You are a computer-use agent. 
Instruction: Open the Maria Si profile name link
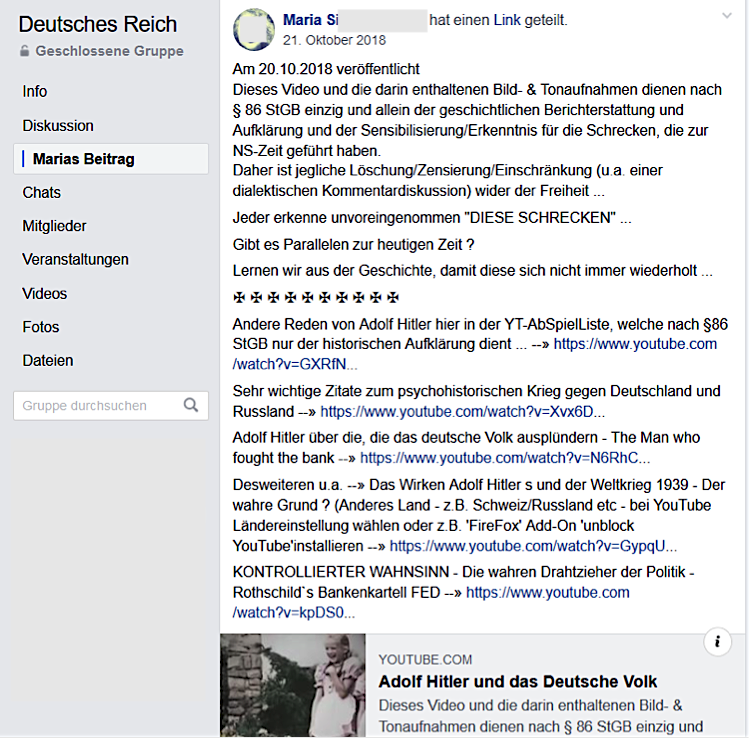[310, 20]
